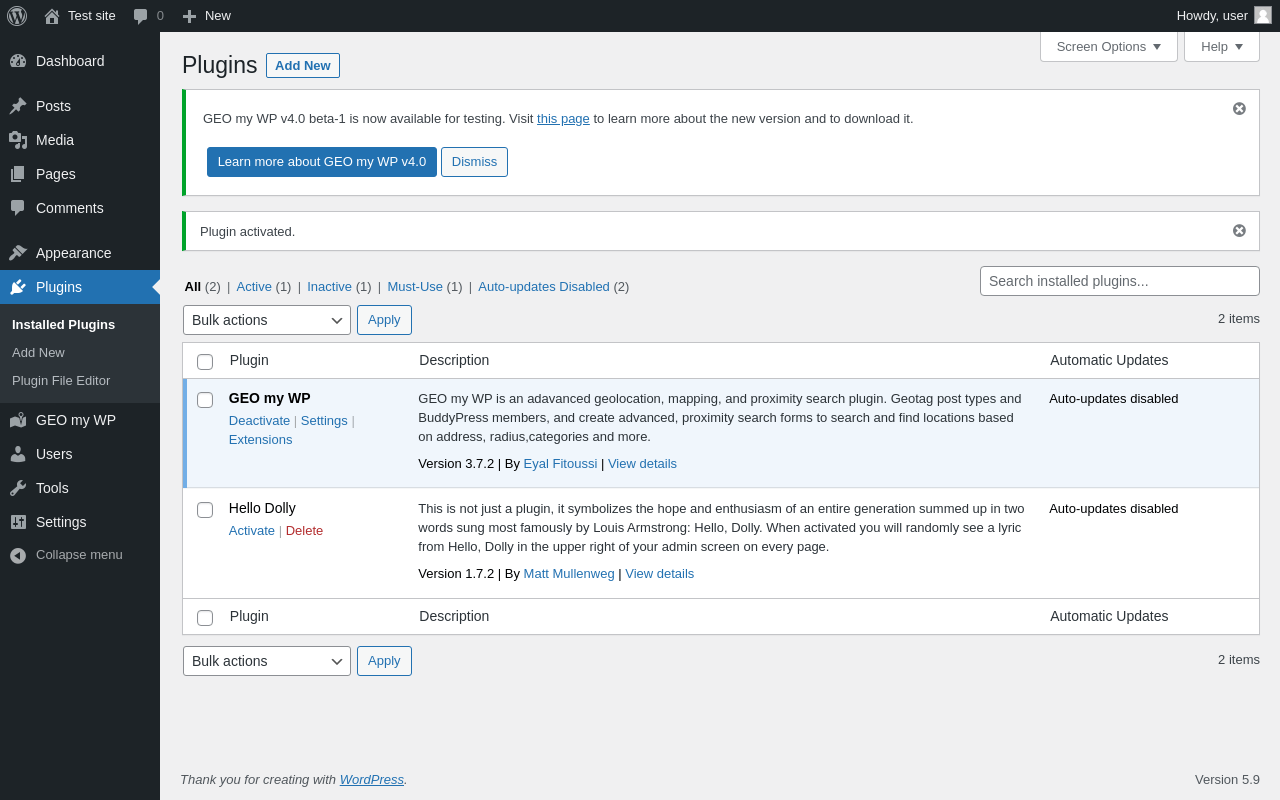Screen dimensions: 1280x800
Task: Dismiss the Plugin activated notice
Action: click(1239, 231)
